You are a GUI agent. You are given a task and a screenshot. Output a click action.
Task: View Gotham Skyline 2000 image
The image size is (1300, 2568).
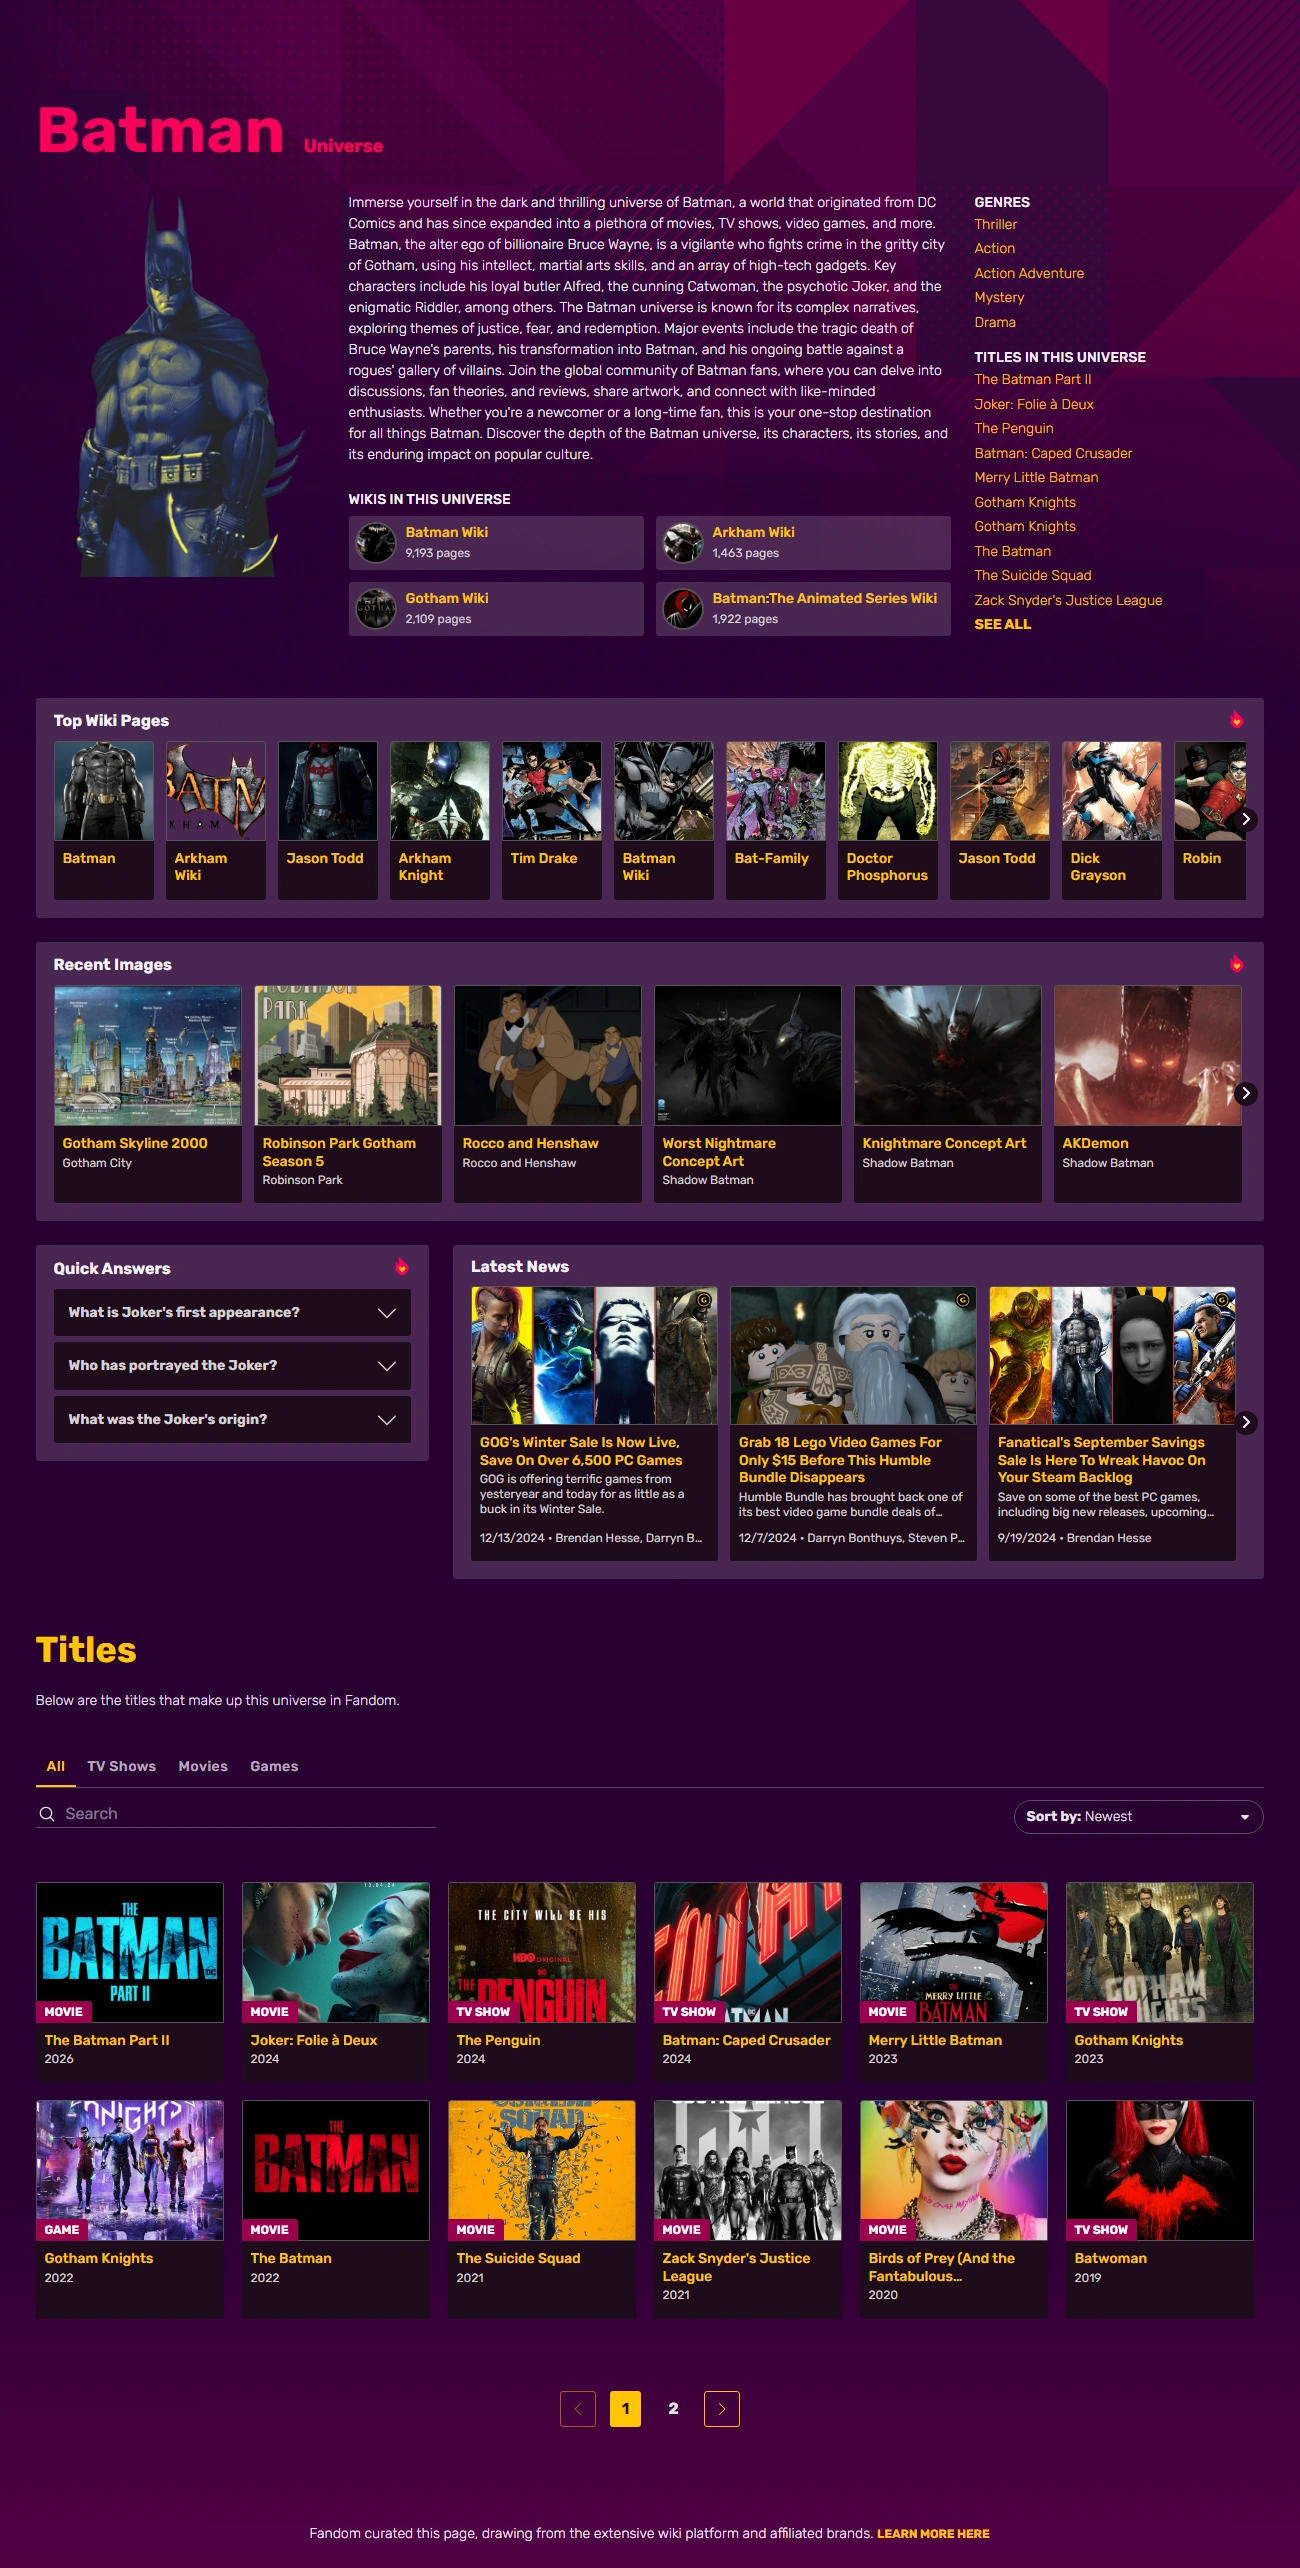coord(148,1056)
